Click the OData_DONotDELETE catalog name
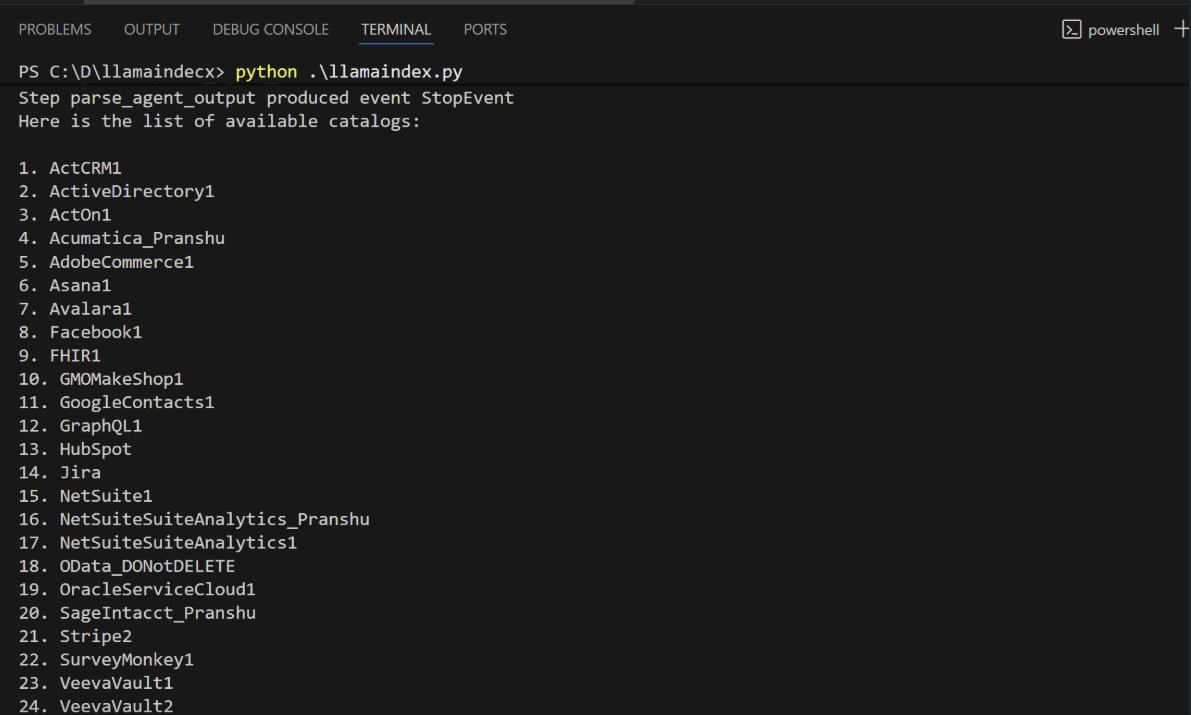Screen dimensions: 1191x715 [147, 565]
